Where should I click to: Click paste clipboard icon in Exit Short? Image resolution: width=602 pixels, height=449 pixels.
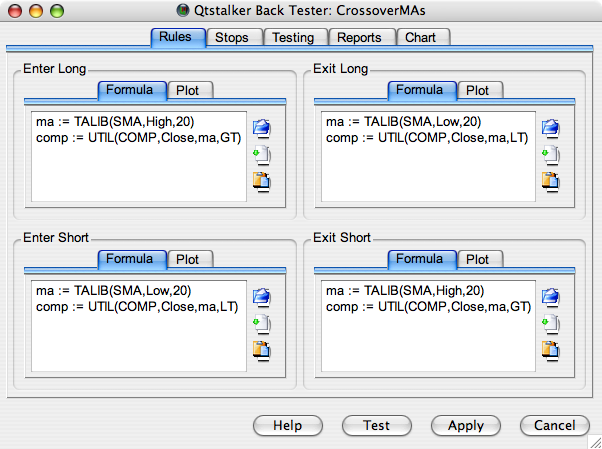pyautogui.click(x=551, y=351)
